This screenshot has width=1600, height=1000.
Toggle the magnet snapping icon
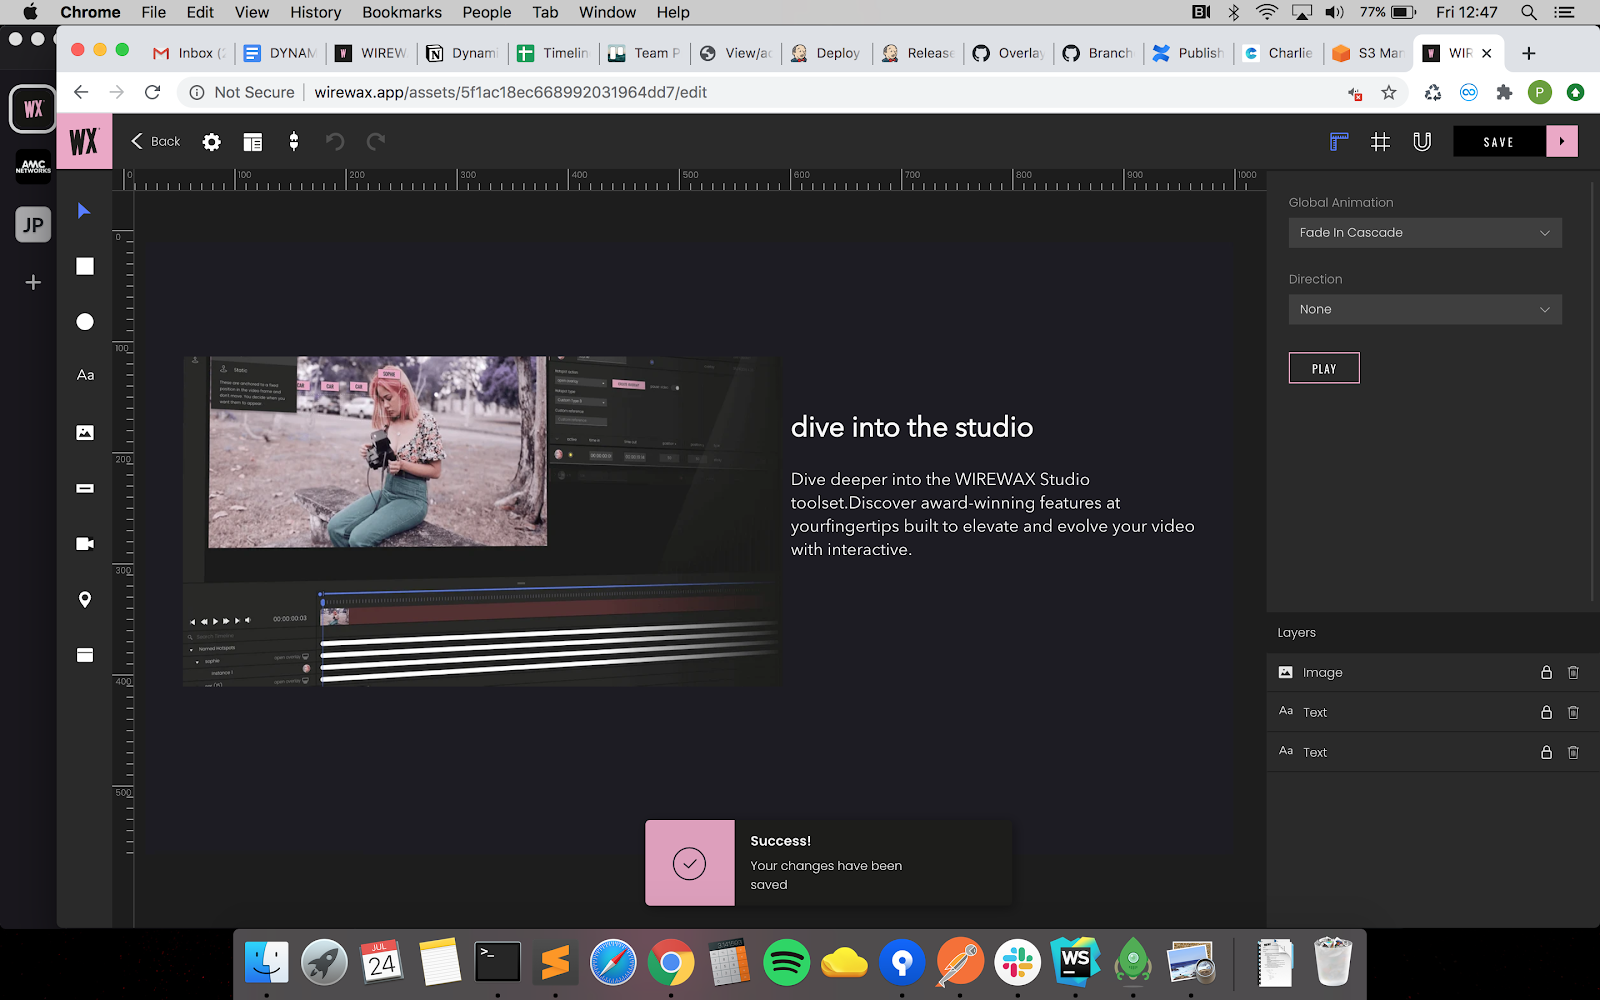click(x=1422, y=142)
